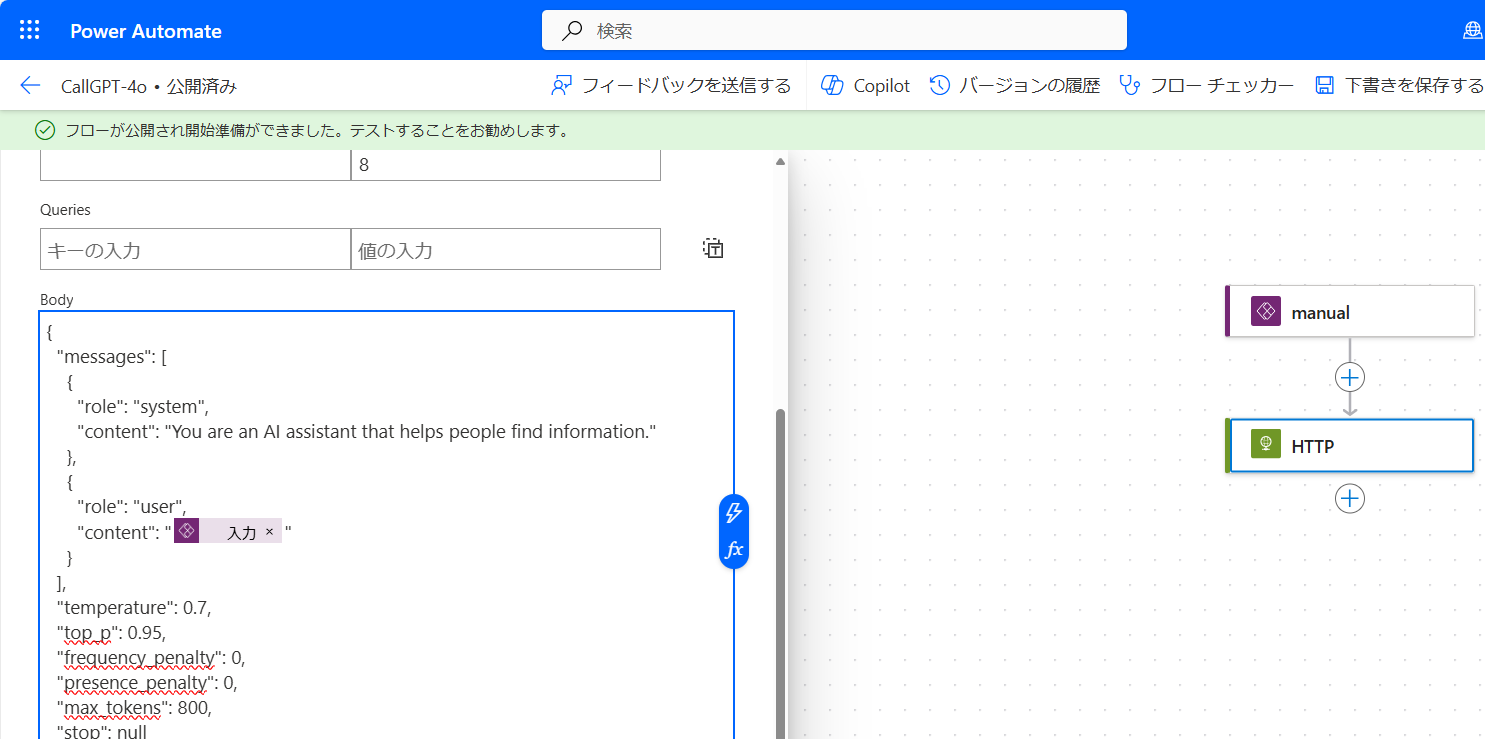Focus the 検索 search bar

[x=834, y=29]
